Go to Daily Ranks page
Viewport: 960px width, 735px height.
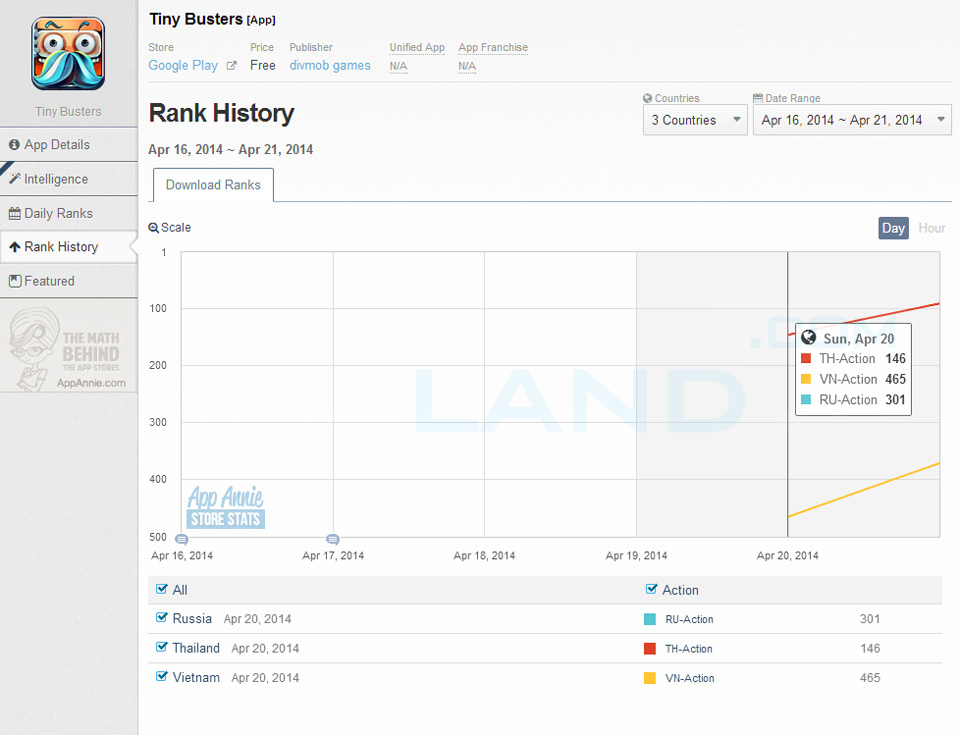pyautogui.click(x=68, y=213)
